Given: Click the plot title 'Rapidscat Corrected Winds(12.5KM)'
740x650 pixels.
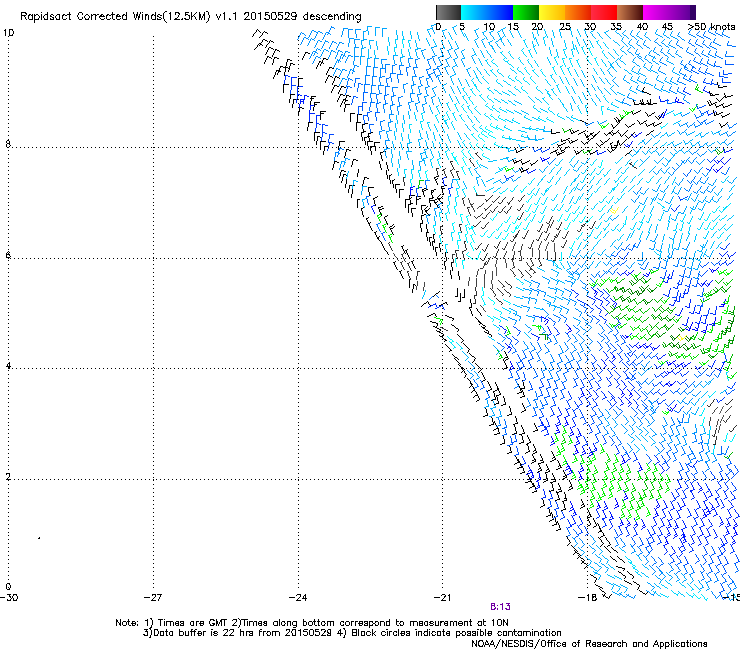Looking at the screenshot, I should [115, 17].
